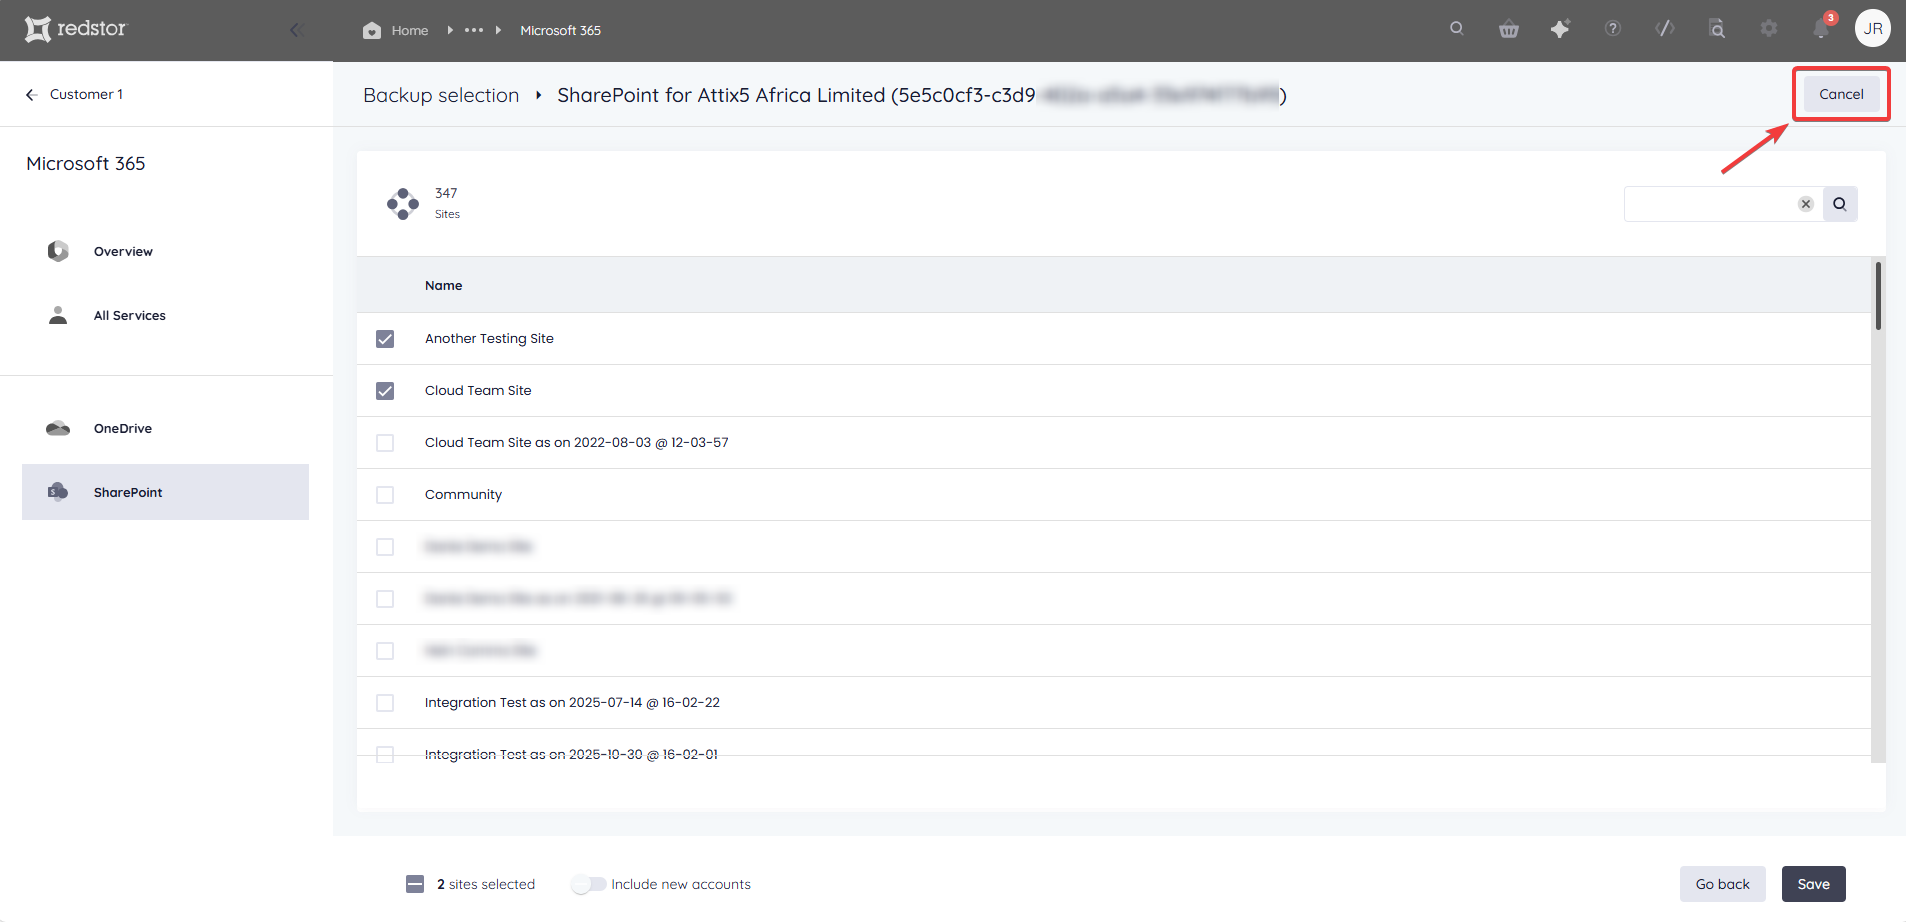Click the Another Testing Site row text

tap(489, 338)
